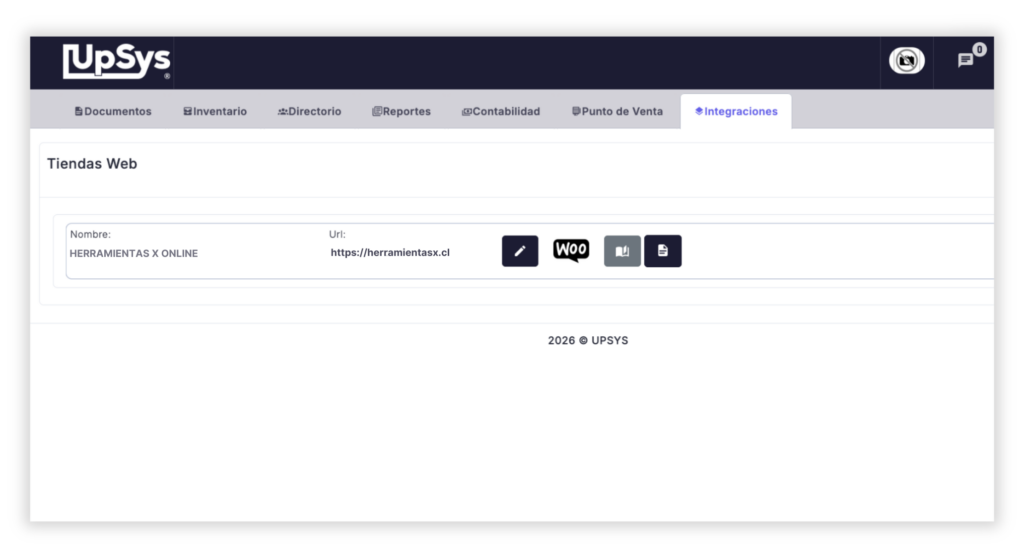Screen dimensions: 1024x558
Task: Click the Nombre field label
Action: [90, 235]
